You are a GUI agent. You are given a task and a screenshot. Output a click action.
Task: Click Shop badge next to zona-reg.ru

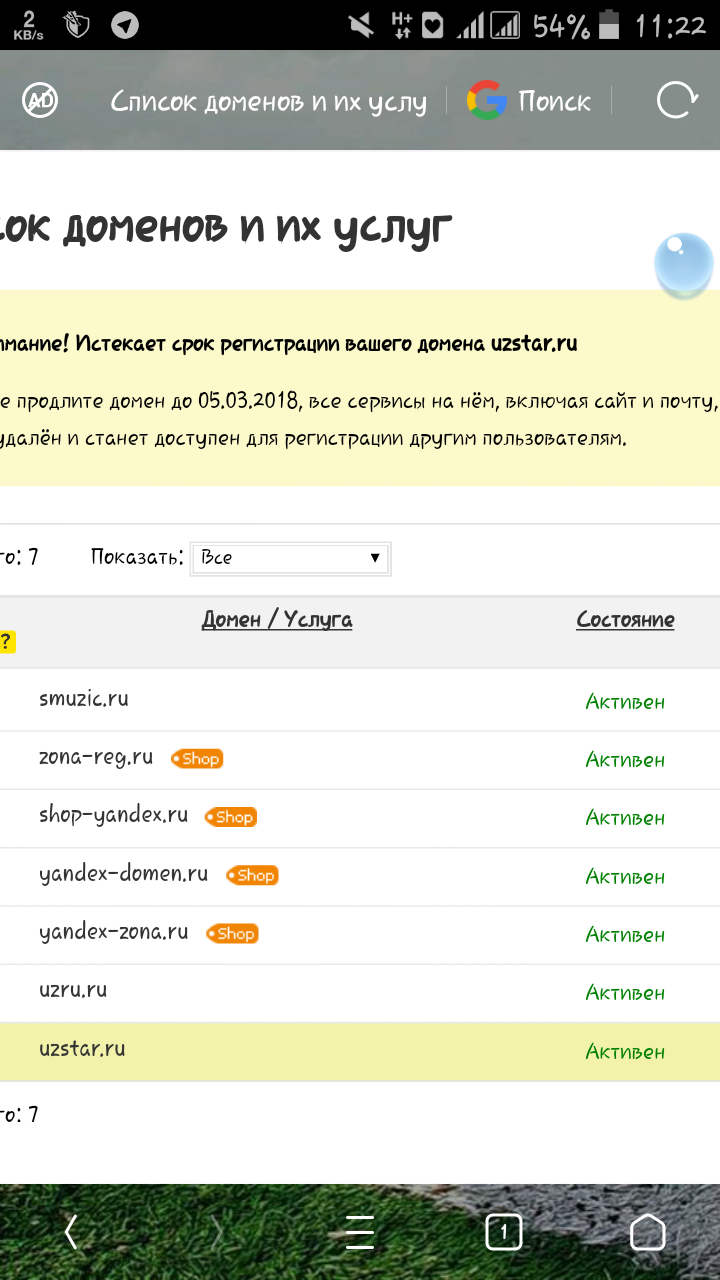[x=197, y=759]
